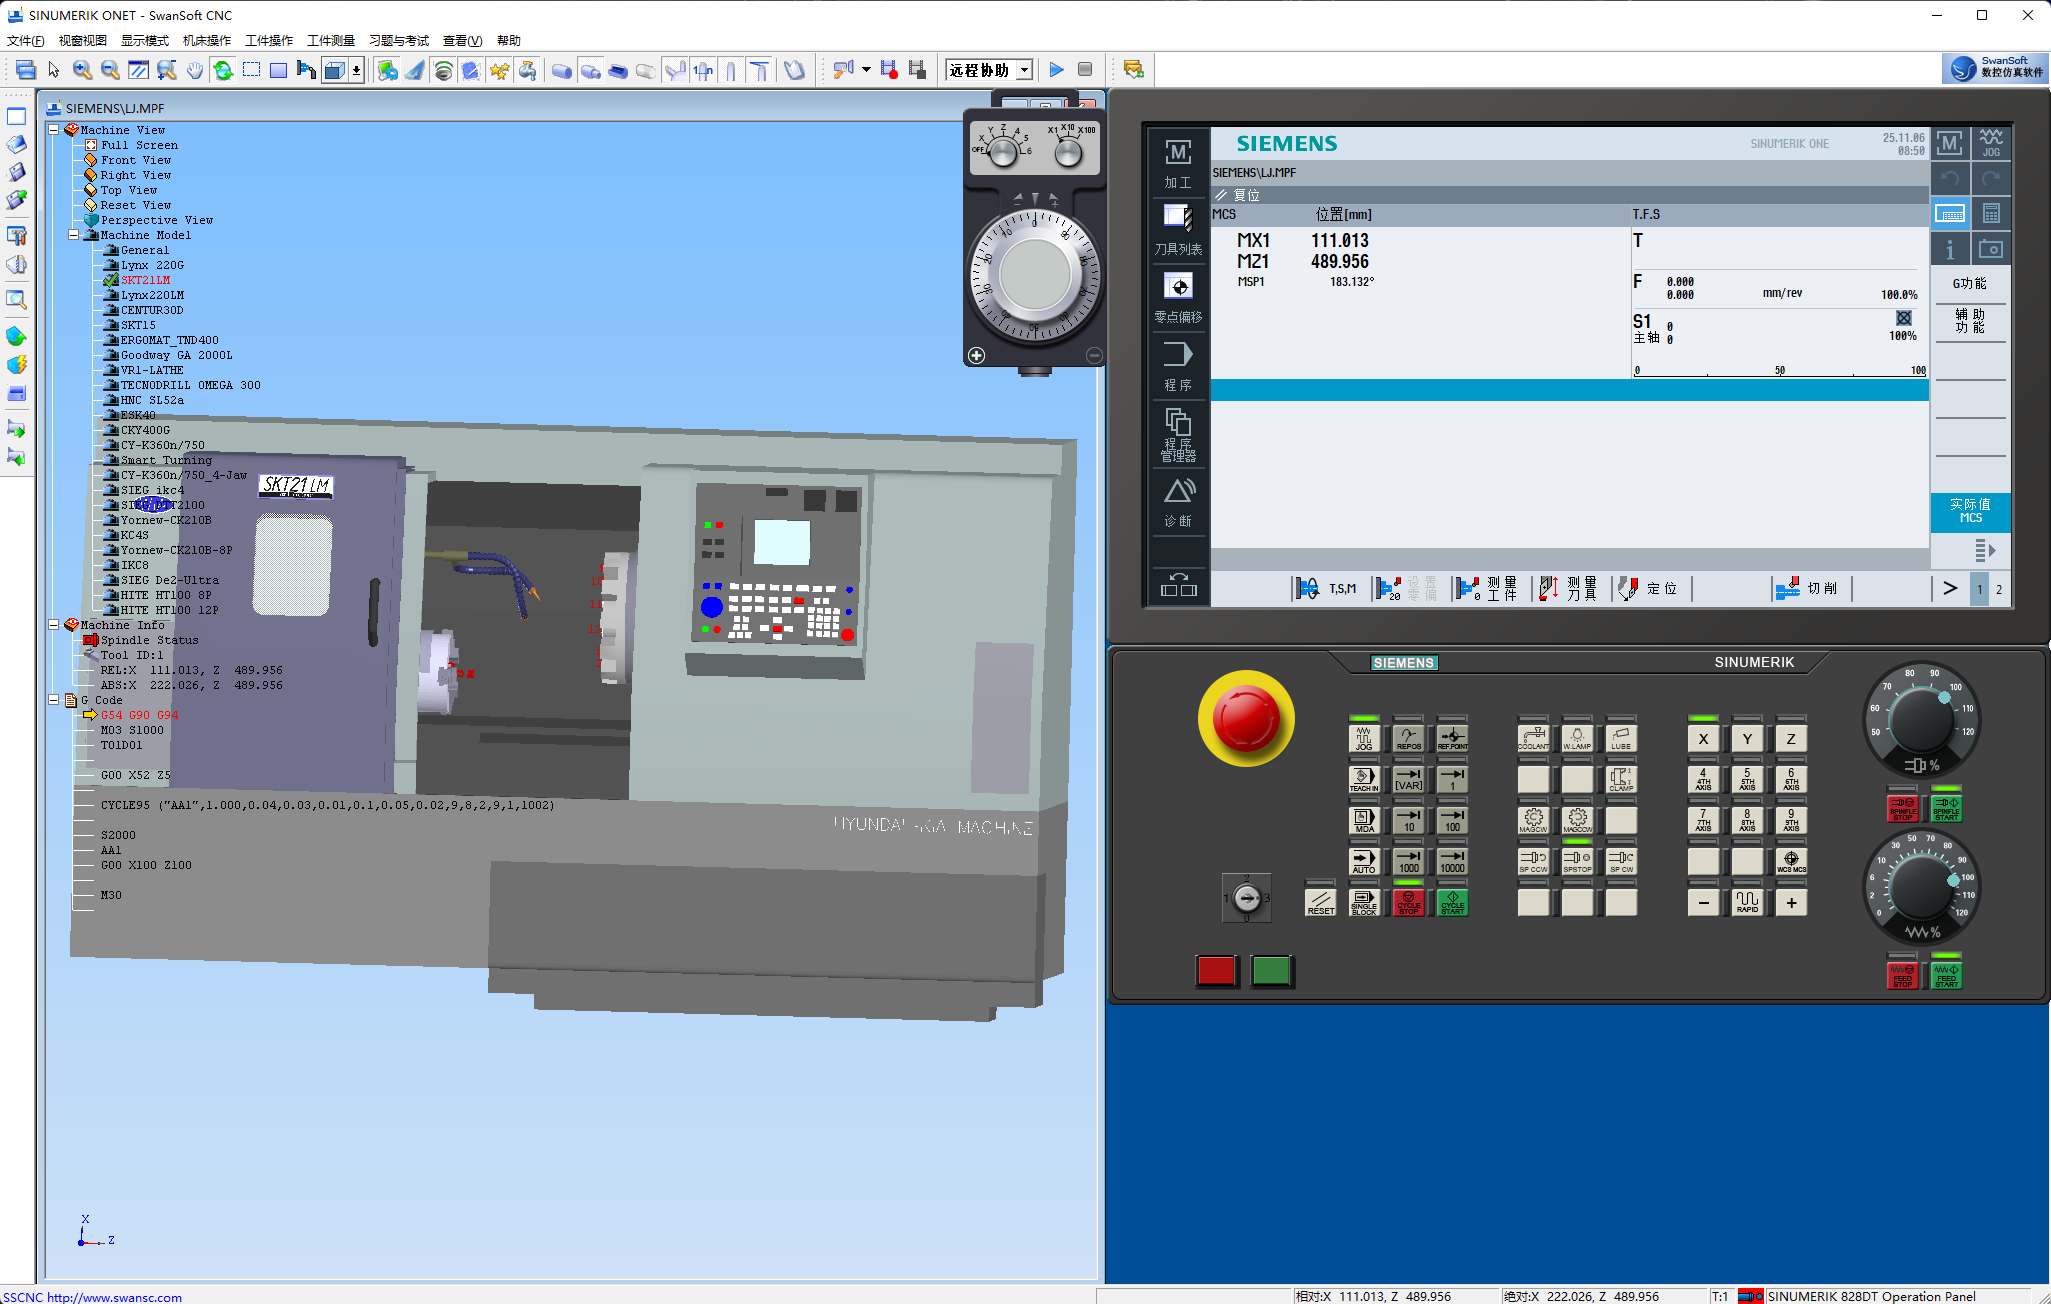Toggle the W.LAMP work light key
The width and height of the screenshot is (2051, 1304).
click(1577, 739)
